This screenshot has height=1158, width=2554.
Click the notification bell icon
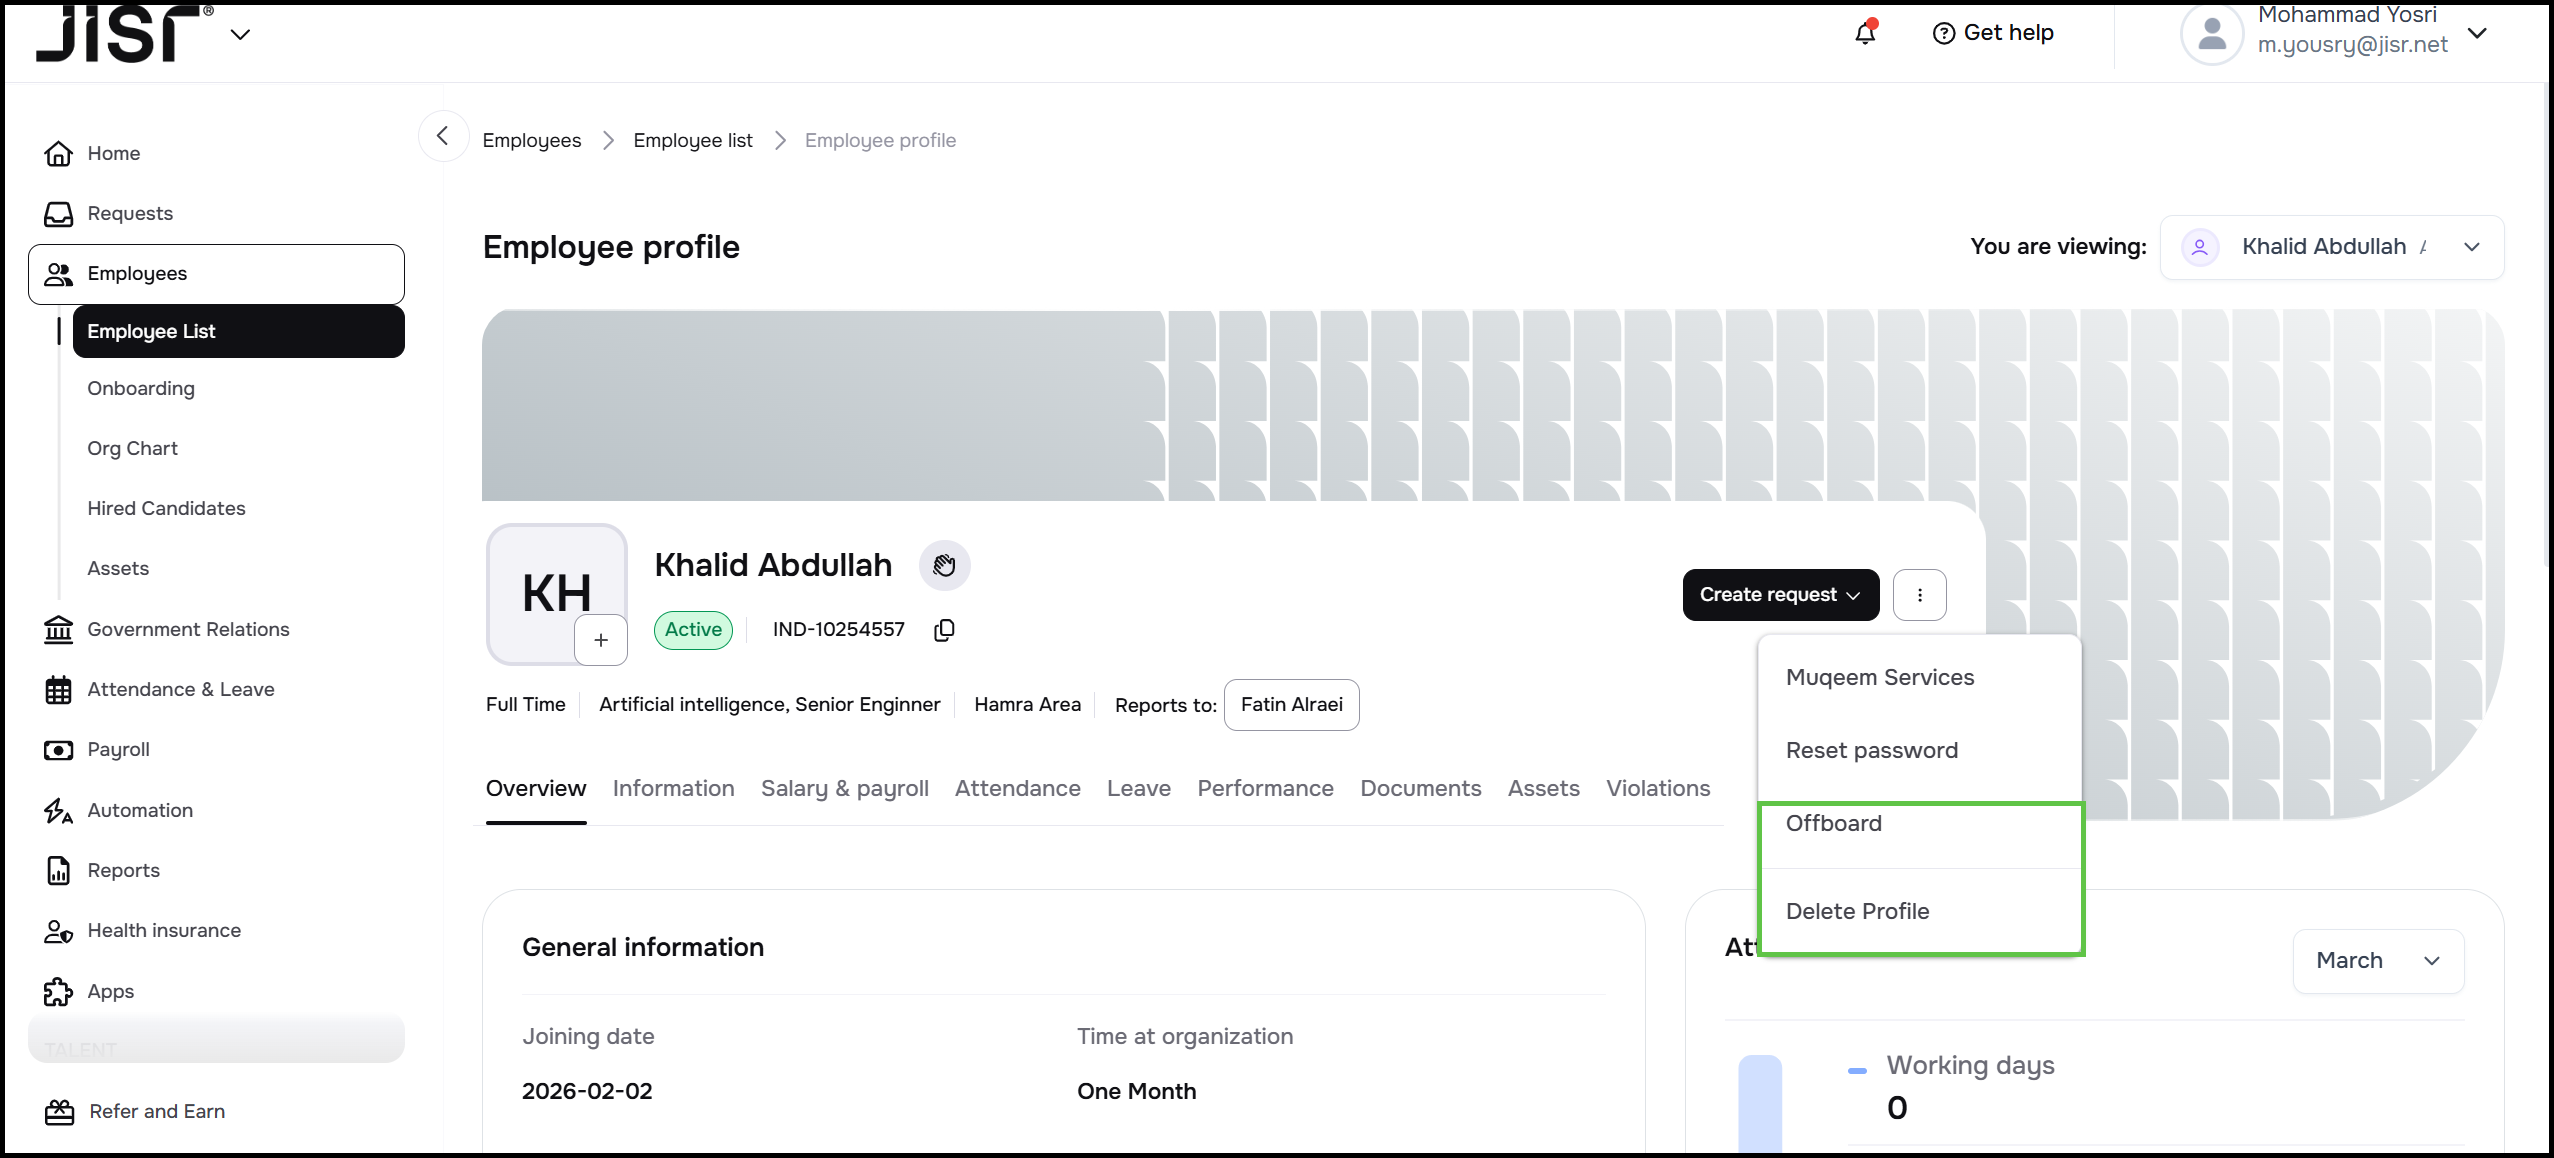tap(1865, 33)
